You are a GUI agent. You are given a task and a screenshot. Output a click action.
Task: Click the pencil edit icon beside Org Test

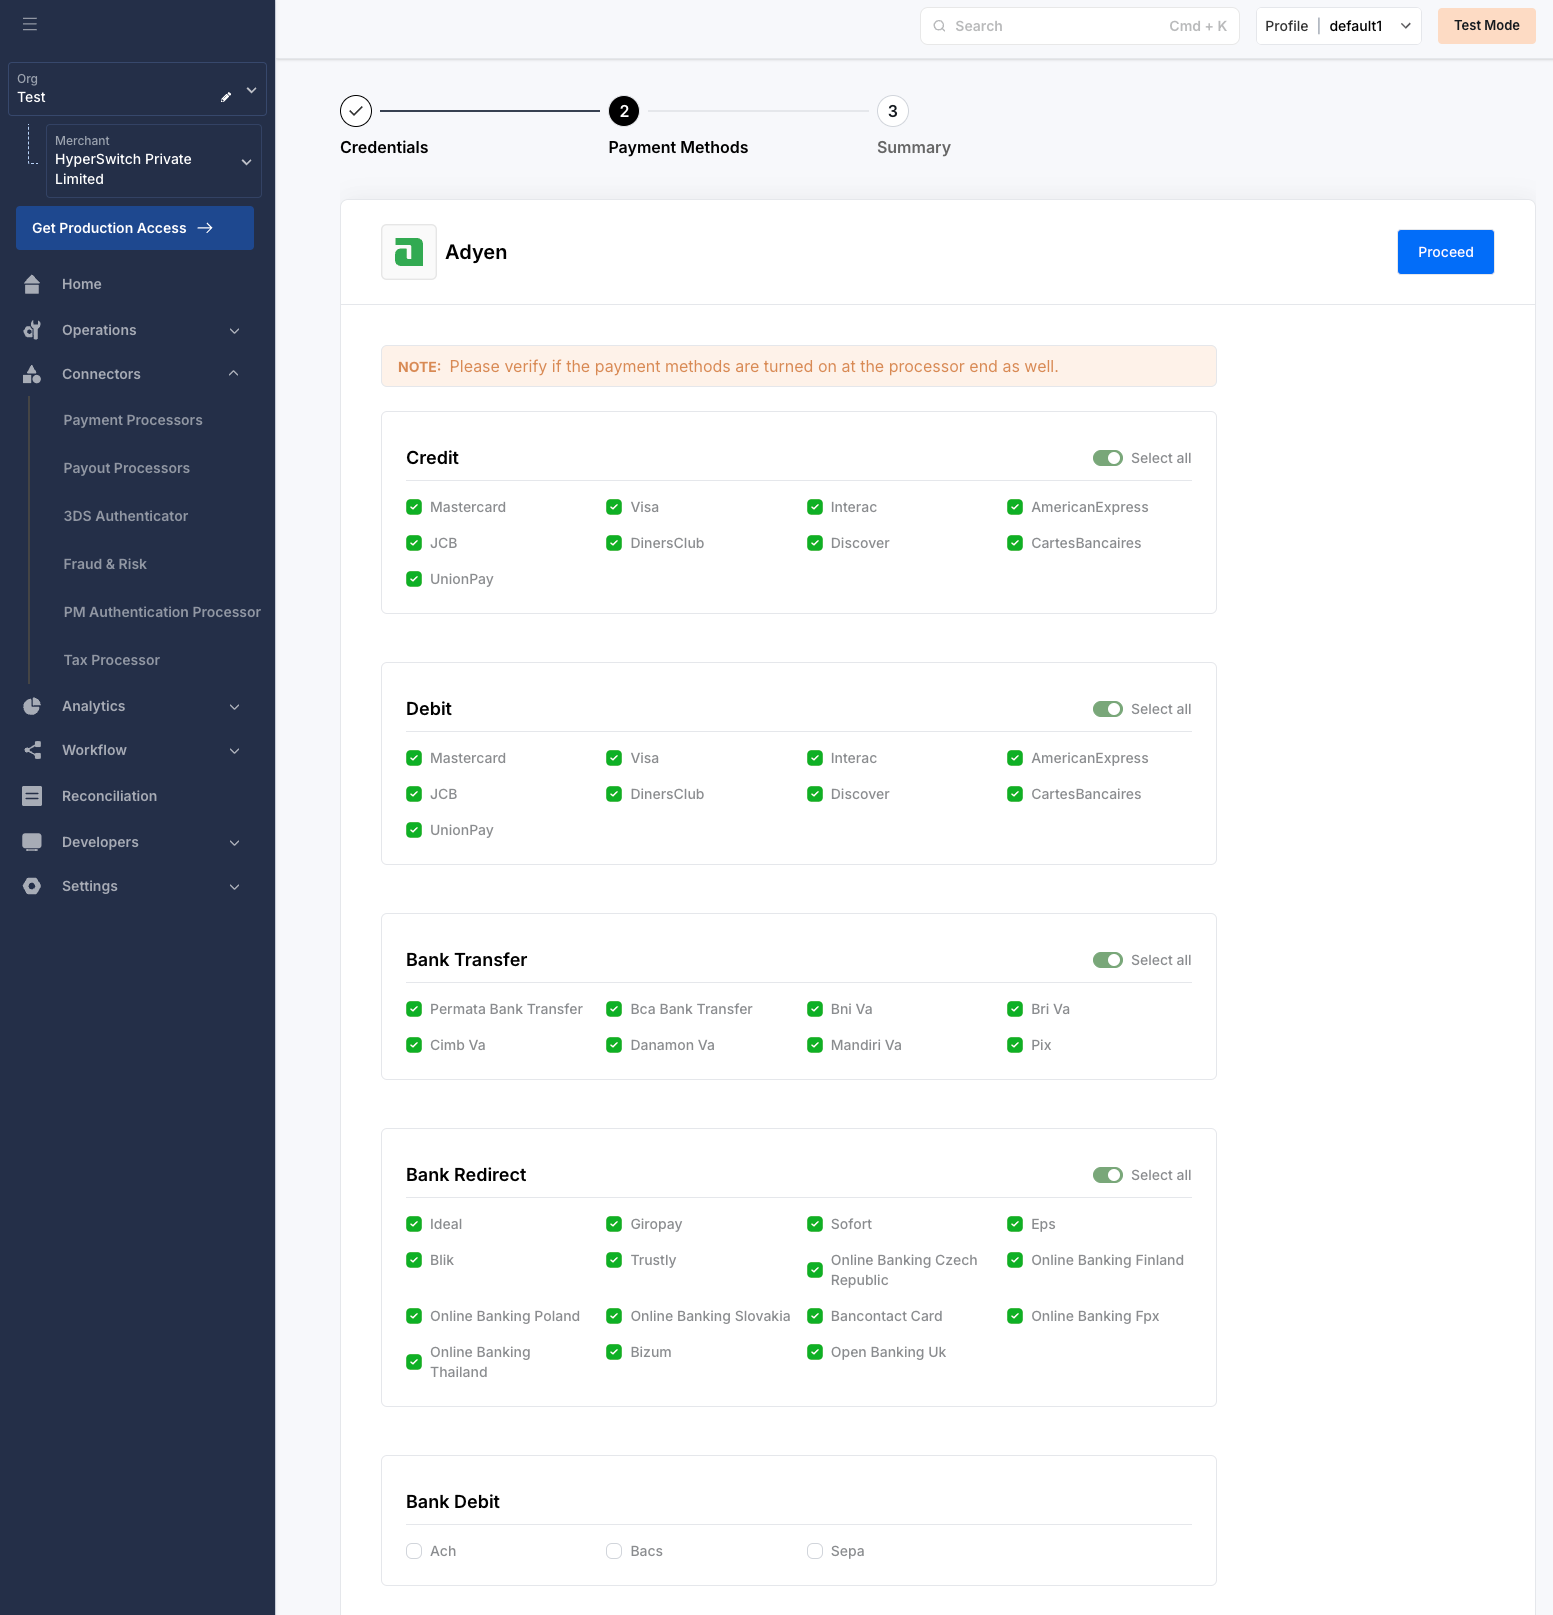coord(226,97)
